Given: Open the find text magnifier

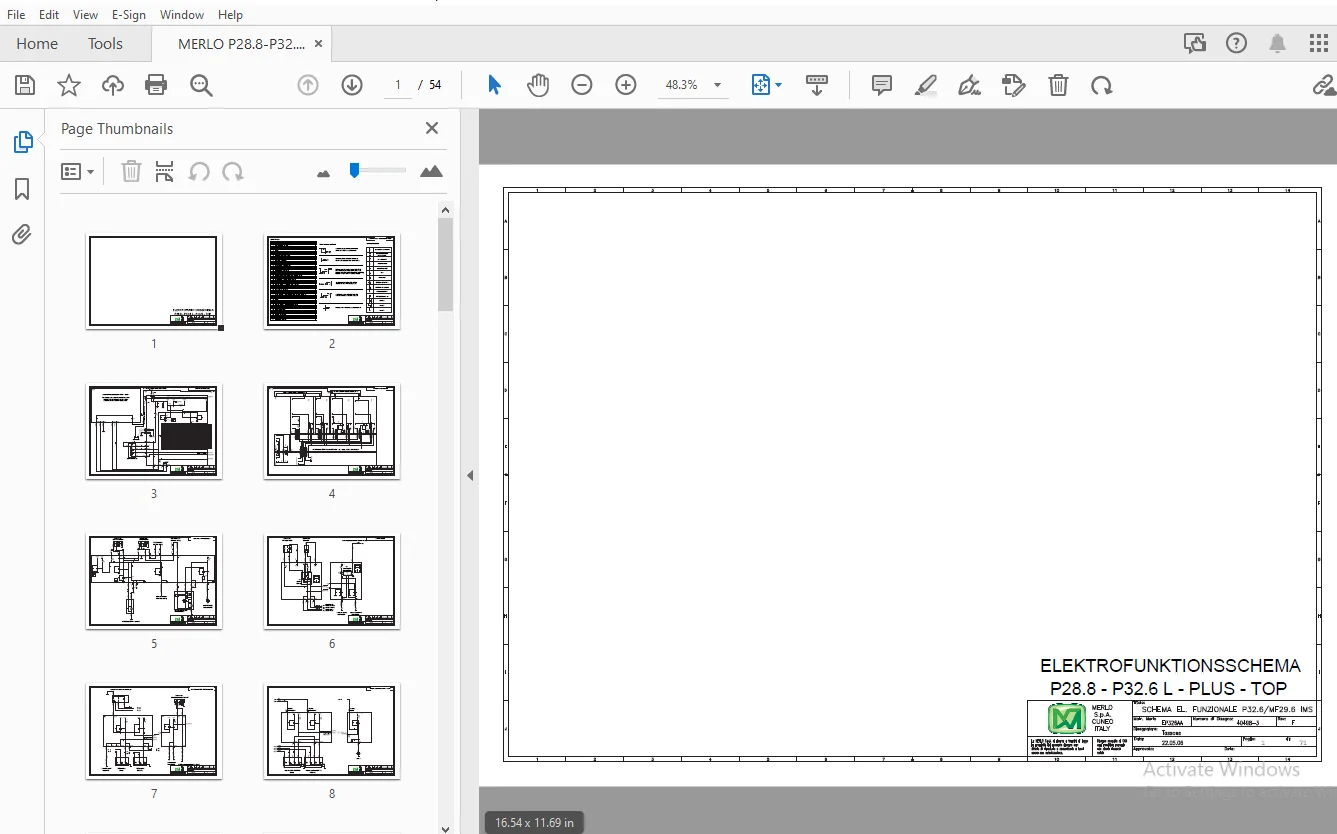Looking at the screenshot, I should click(201, 85).
